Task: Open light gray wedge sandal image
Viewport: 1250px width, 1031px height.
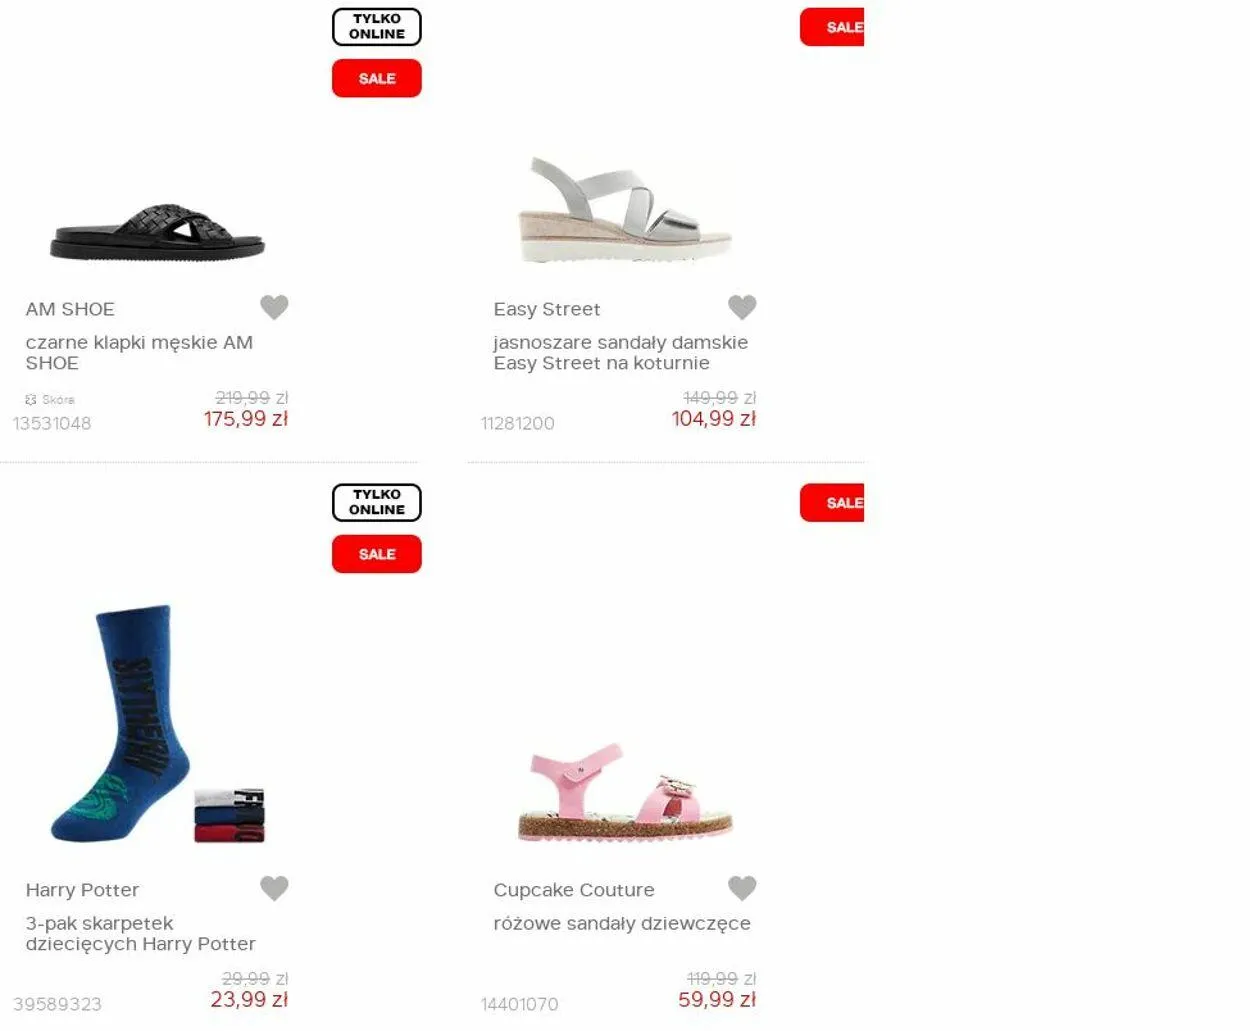Action: [x=625, y=210]
